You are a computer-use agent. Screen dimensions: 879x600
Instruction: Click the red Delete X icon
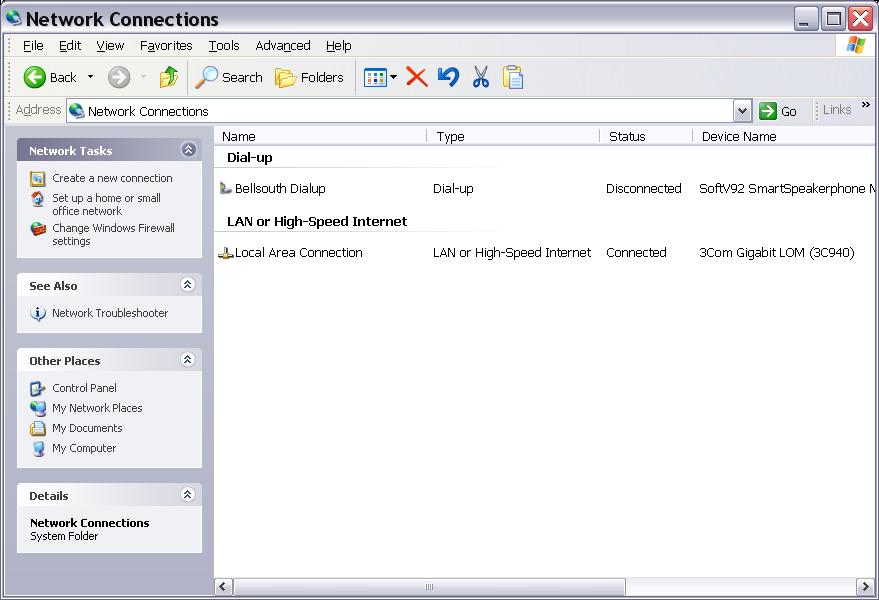click(417, 77)
